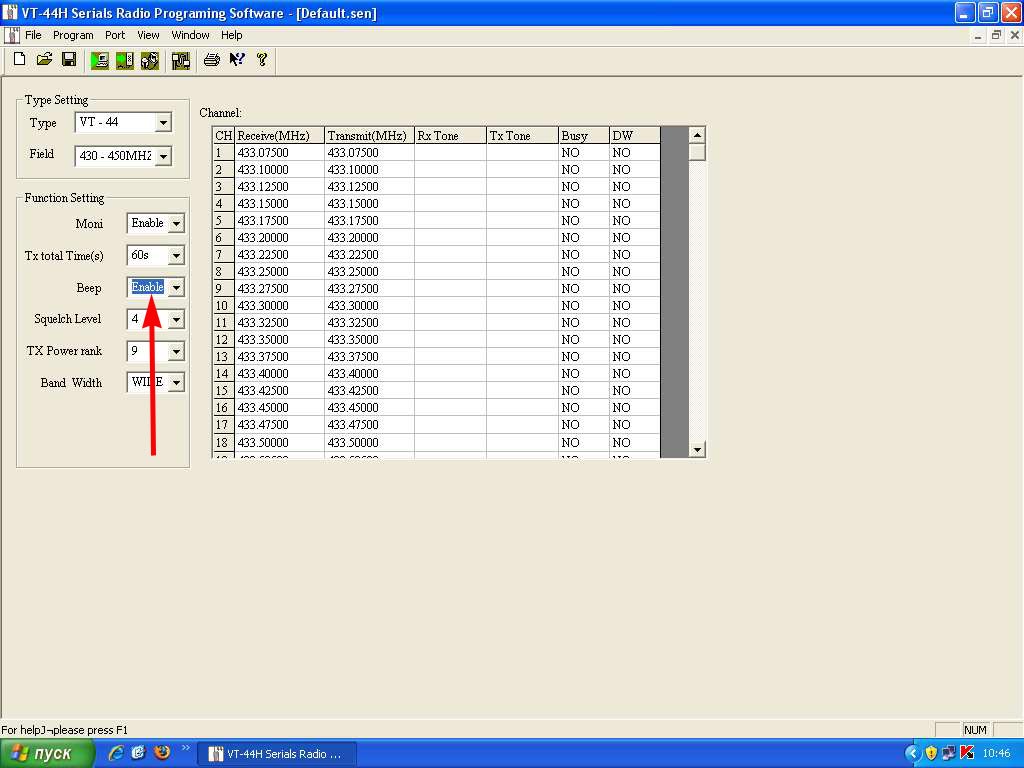1024x768 pixels.
Task: Select the Receive cell 433.12500 of channel 3
Action: 280,187
